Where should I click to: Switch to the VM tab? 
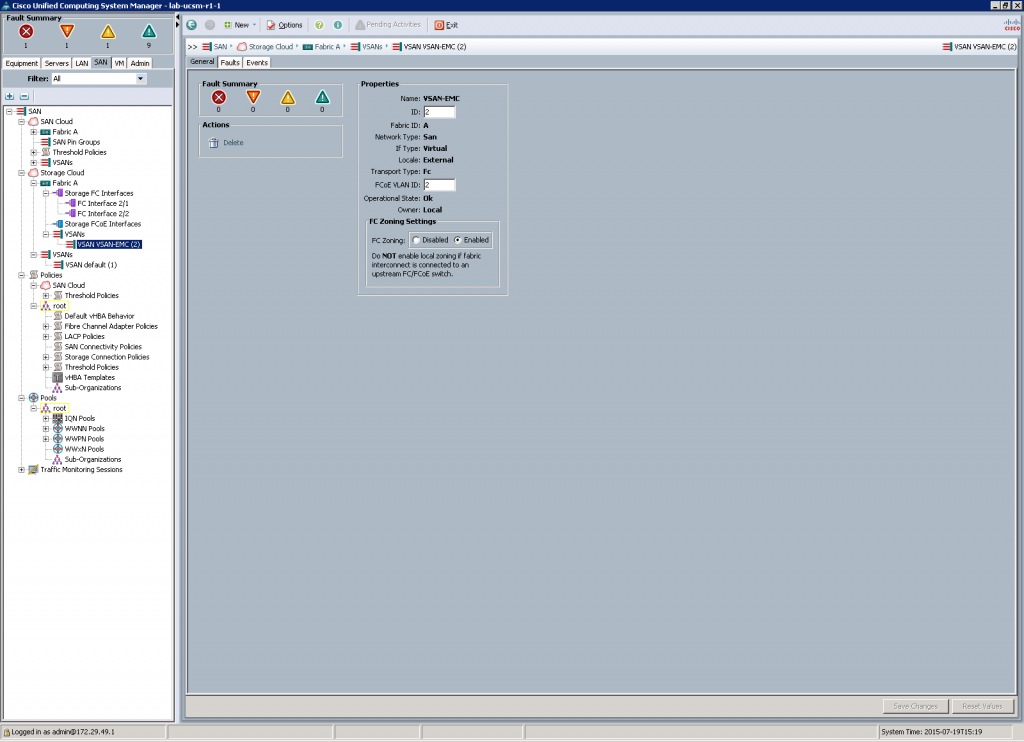coord(120,63)
